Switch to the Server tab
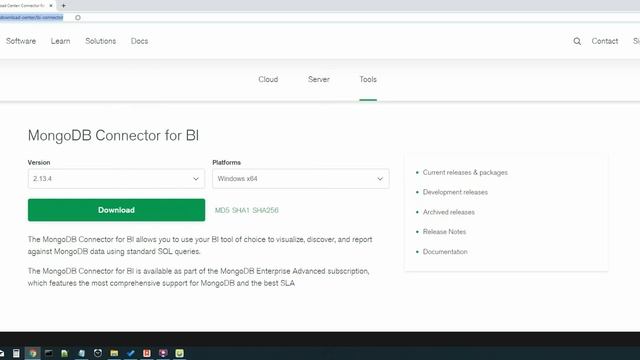Image resolution: width=640 pixels, height=360 pixels. pyautogui.click(x=319, y=80)
